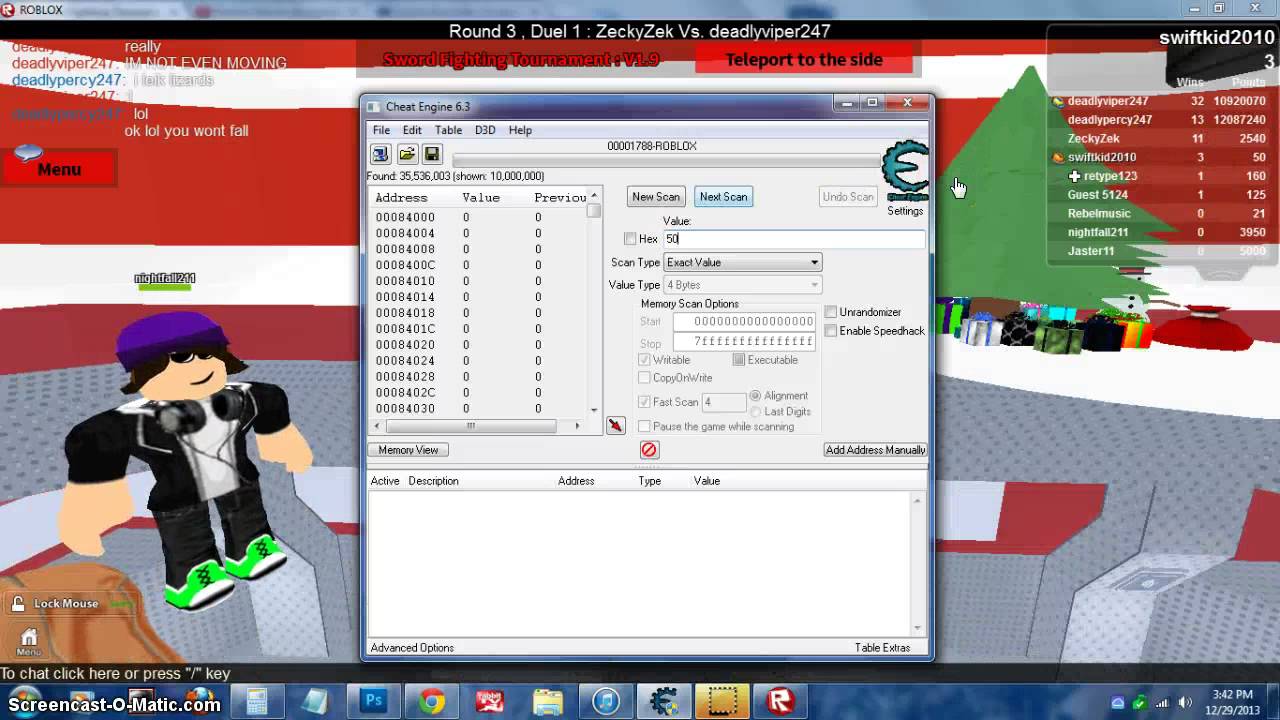This screenshot has height=720, width=1280.
Task: Toggle the Executable checkbox
Action: [739, 360]
